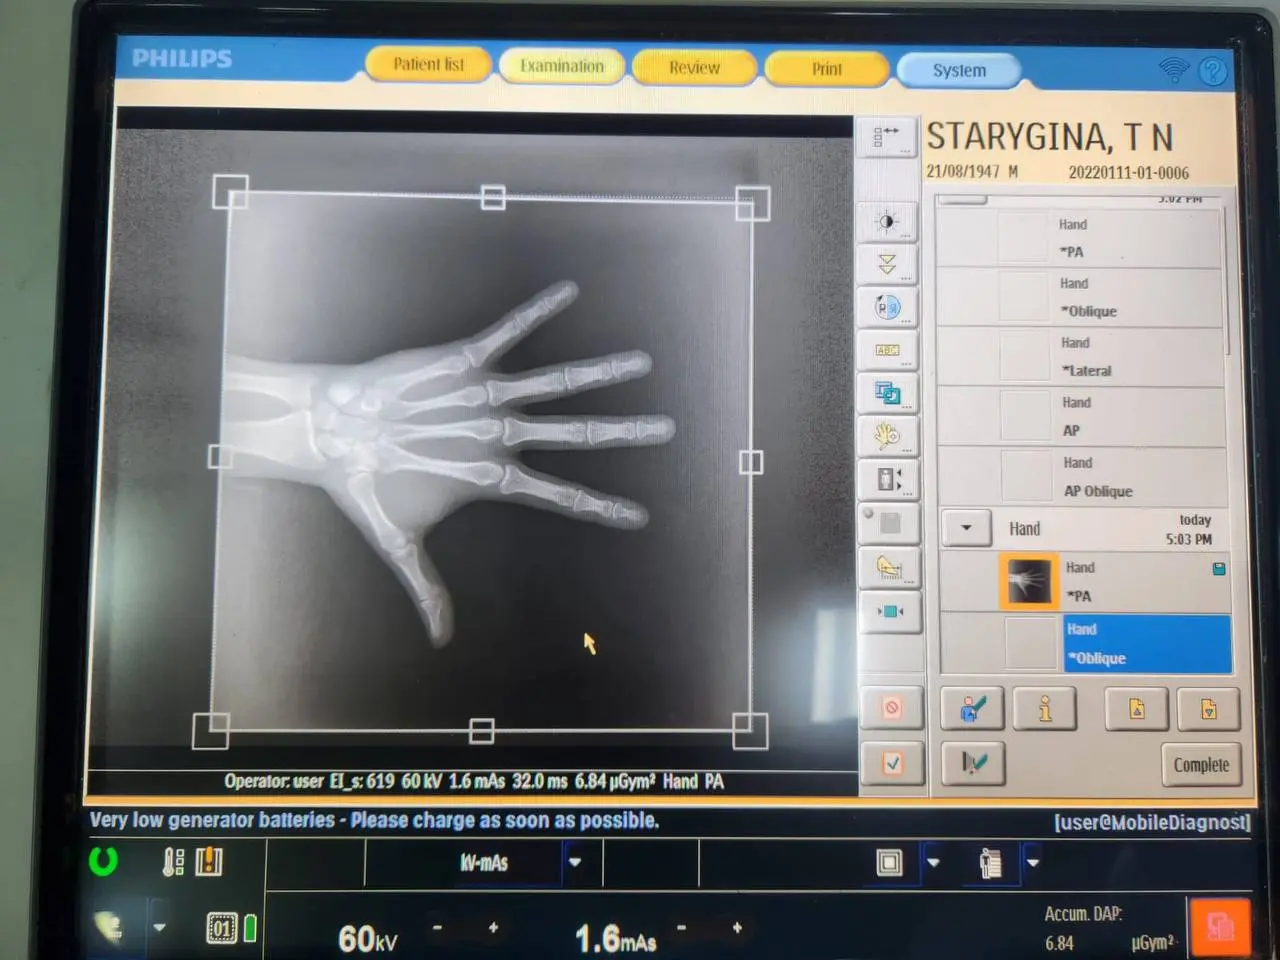1280x960 pixels.
Task: Click the saved disk icon on Hand *PA
Action: [x=1219, y=569]
